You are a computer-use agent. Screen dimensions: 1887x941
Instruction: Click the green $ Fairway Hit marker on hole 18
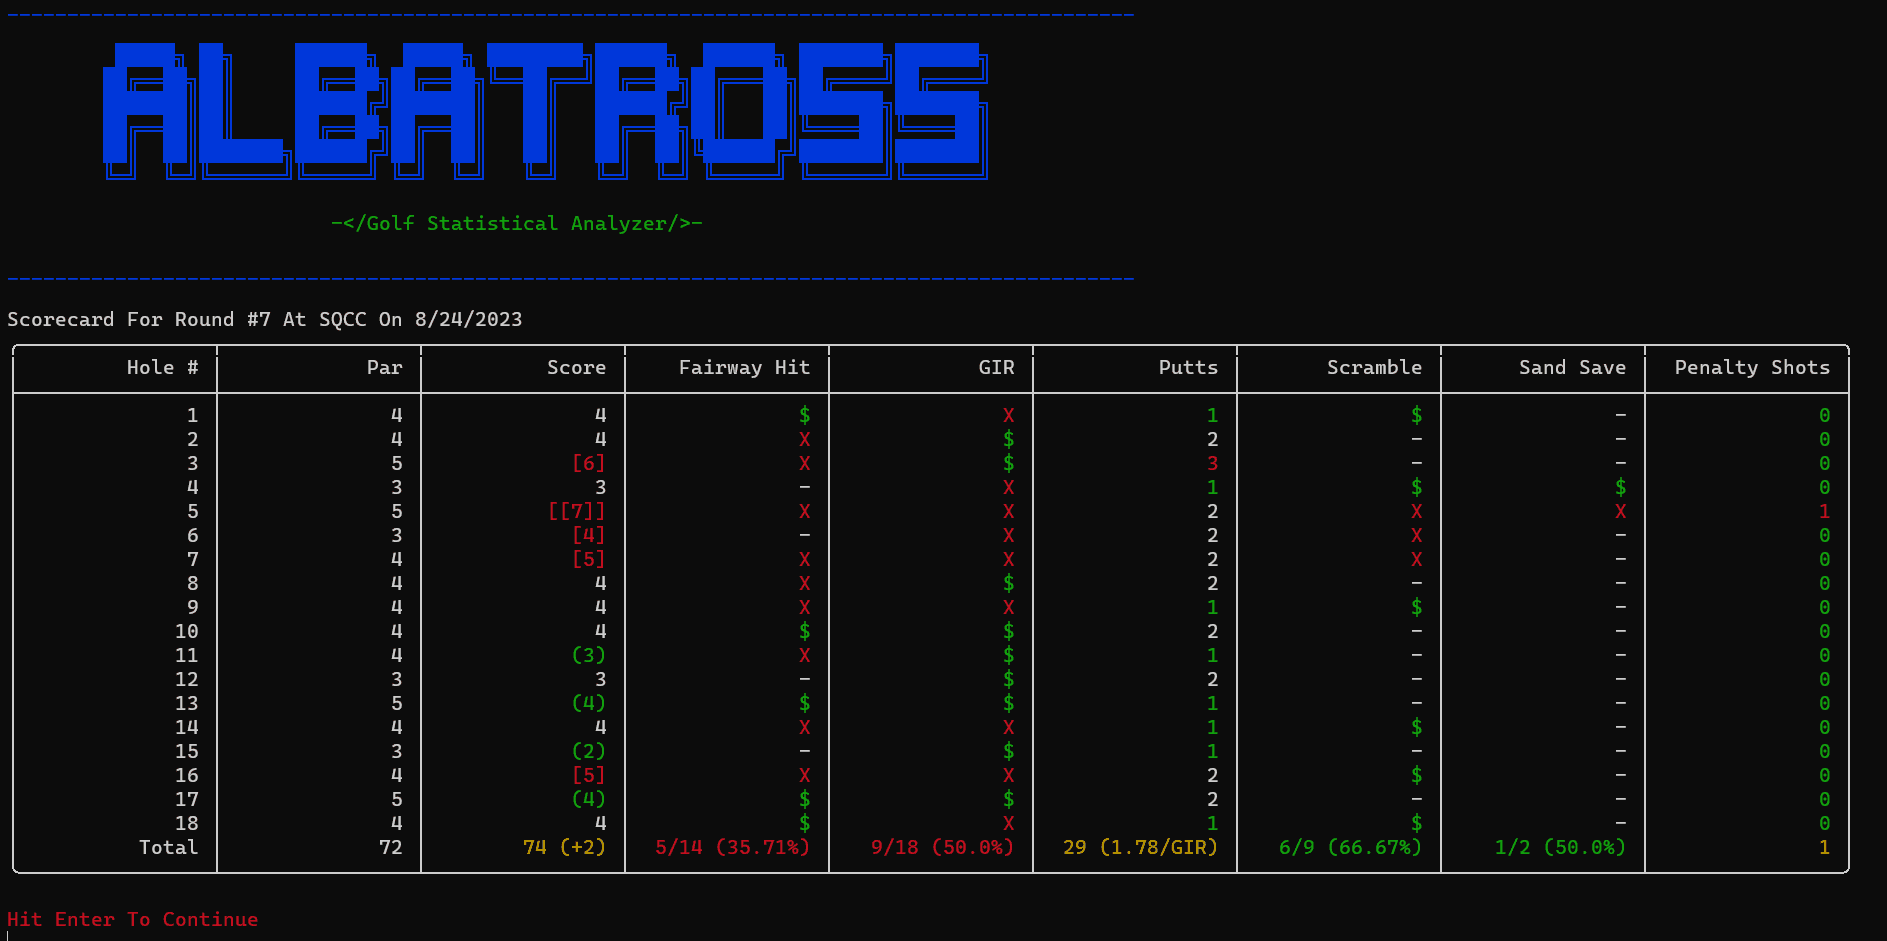point(803,823)
